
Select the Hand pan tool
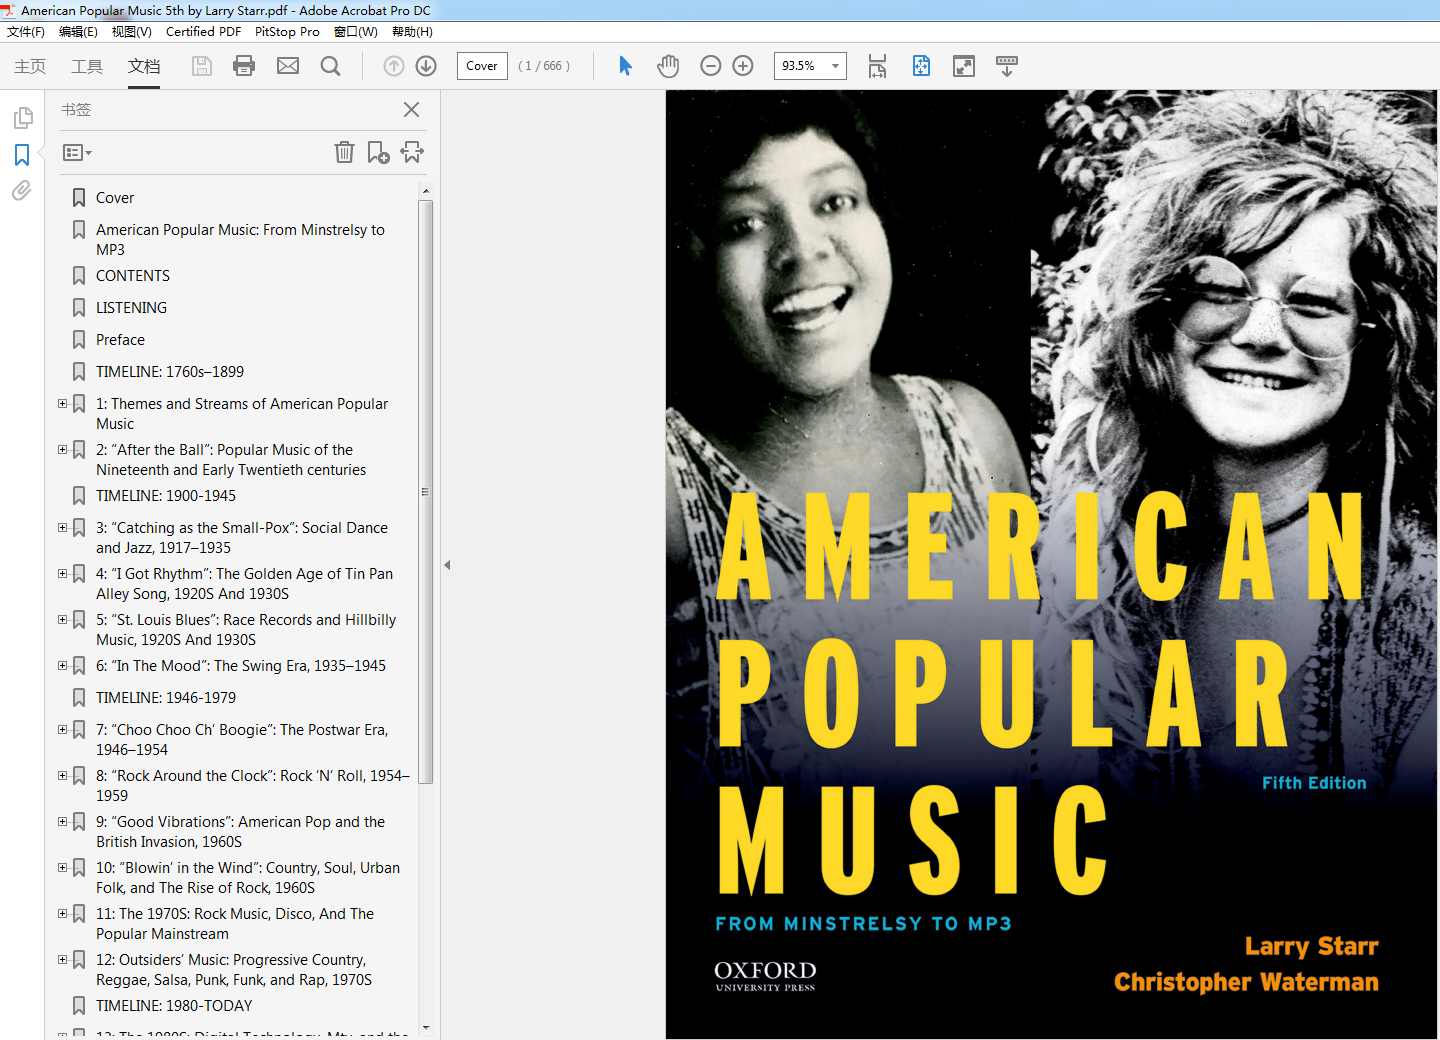[x=668, y=66]
